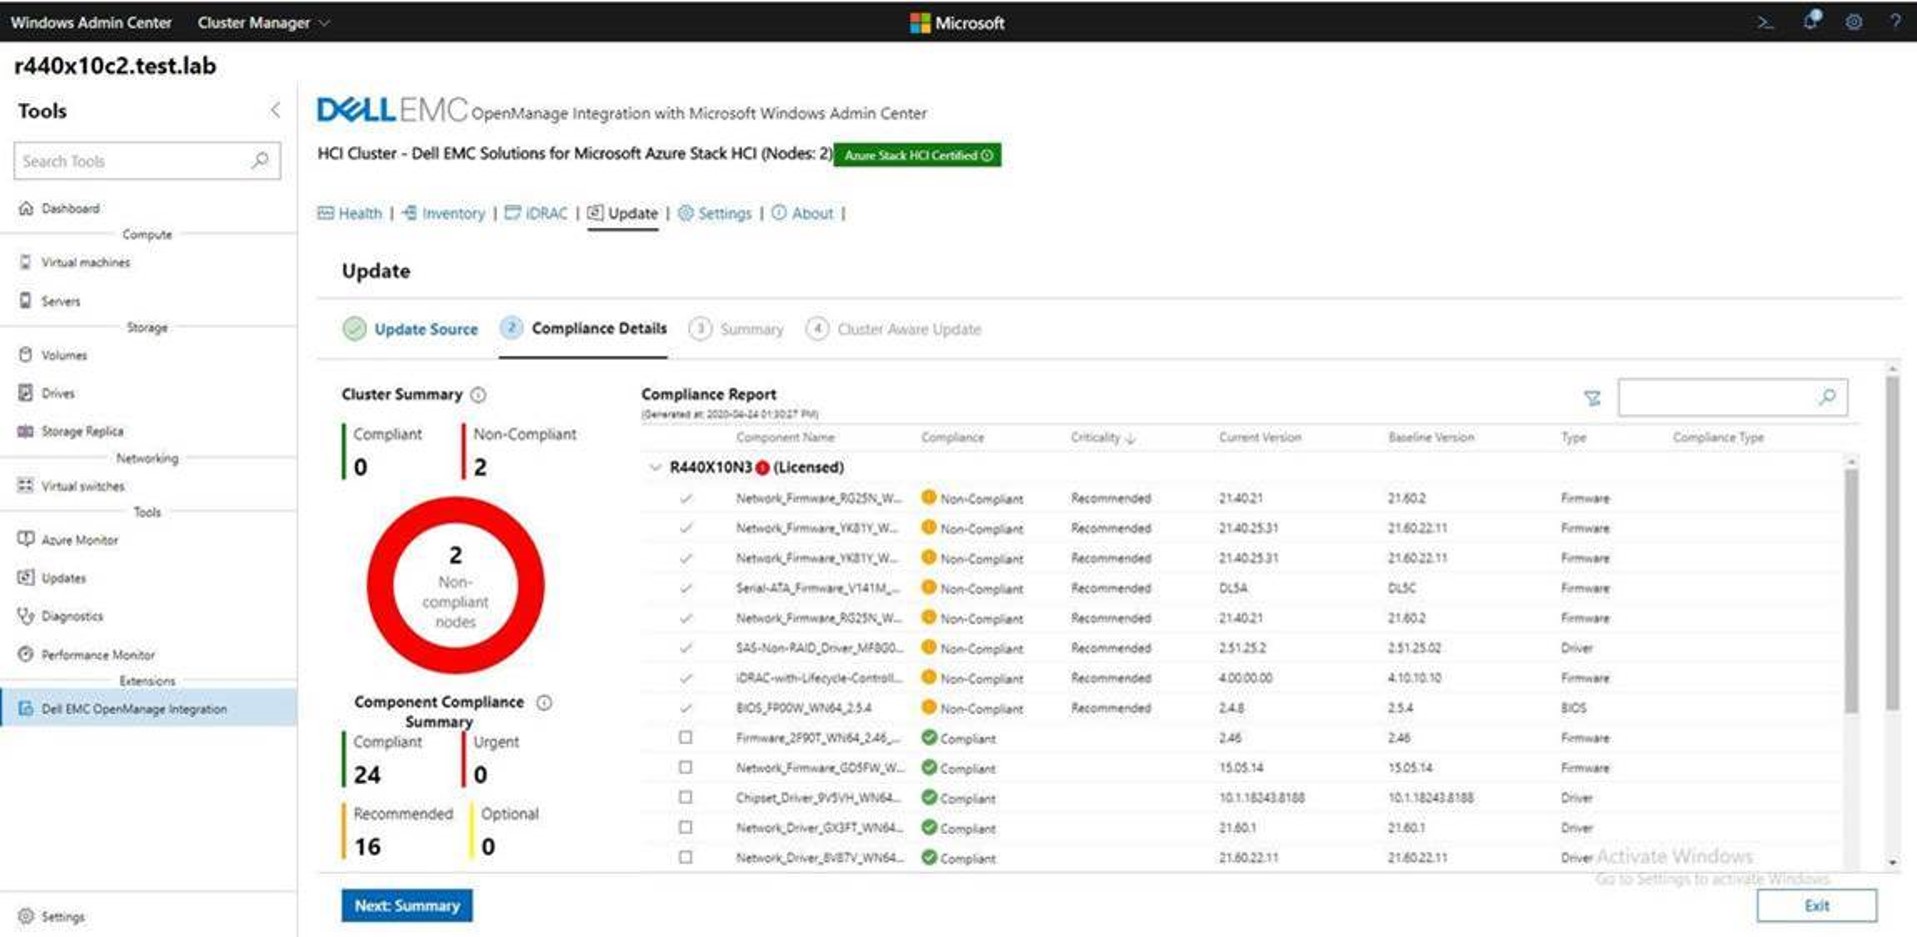Image resolution: width=1917 pixels, height=937 pixels.
Task: Click Component Compliance Summary info icon
Action: point(544,702)
